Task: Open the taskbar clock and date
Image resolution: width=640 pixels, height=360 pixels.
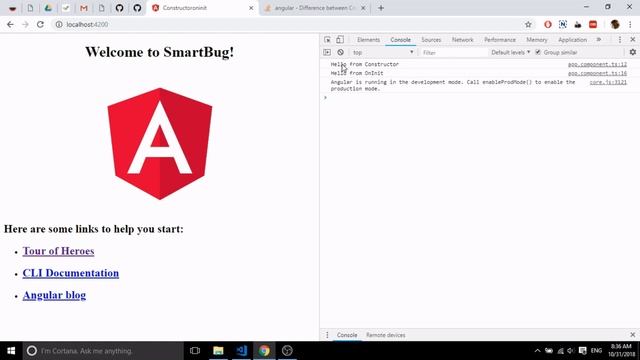Action: pos(621,350)
